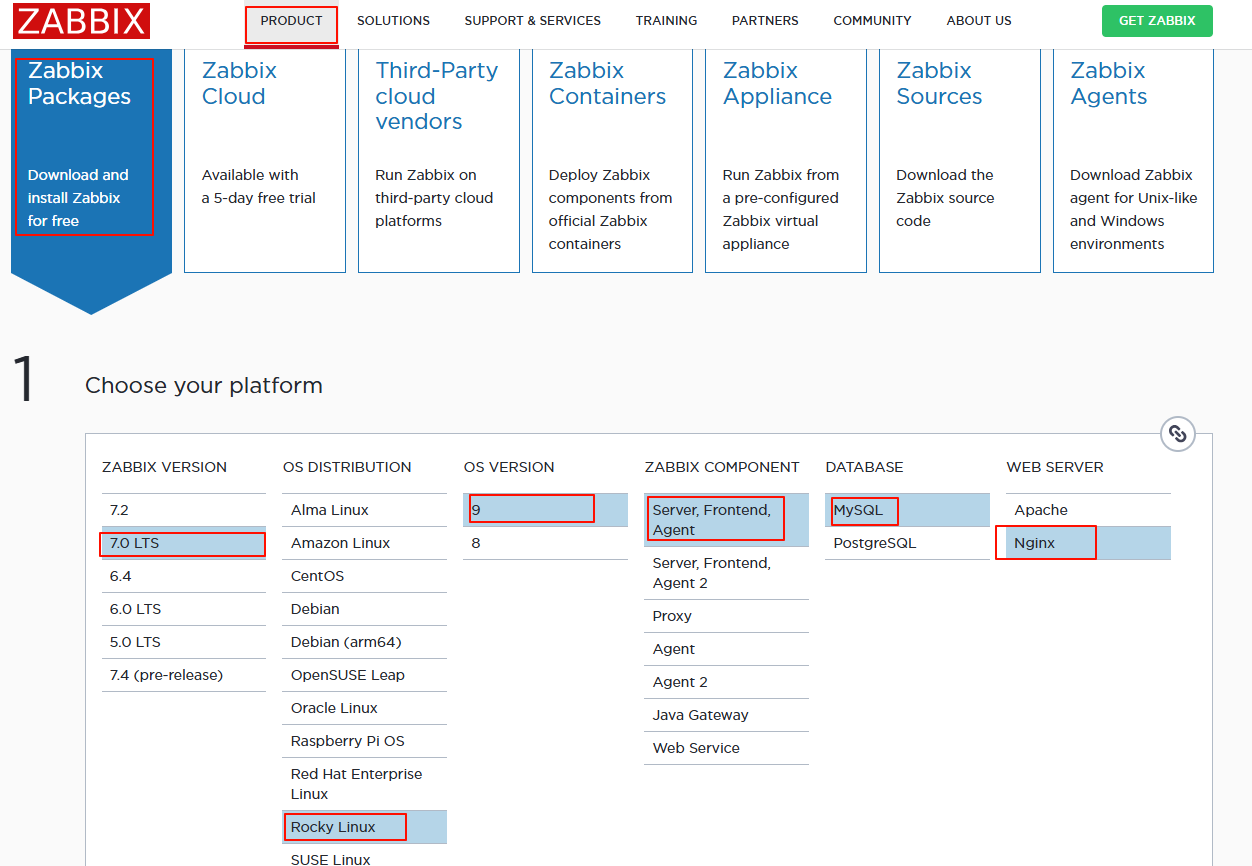
Task: Pick Debian (arm64) distribution
Action: pyautogui.click(x=365, y=642)
